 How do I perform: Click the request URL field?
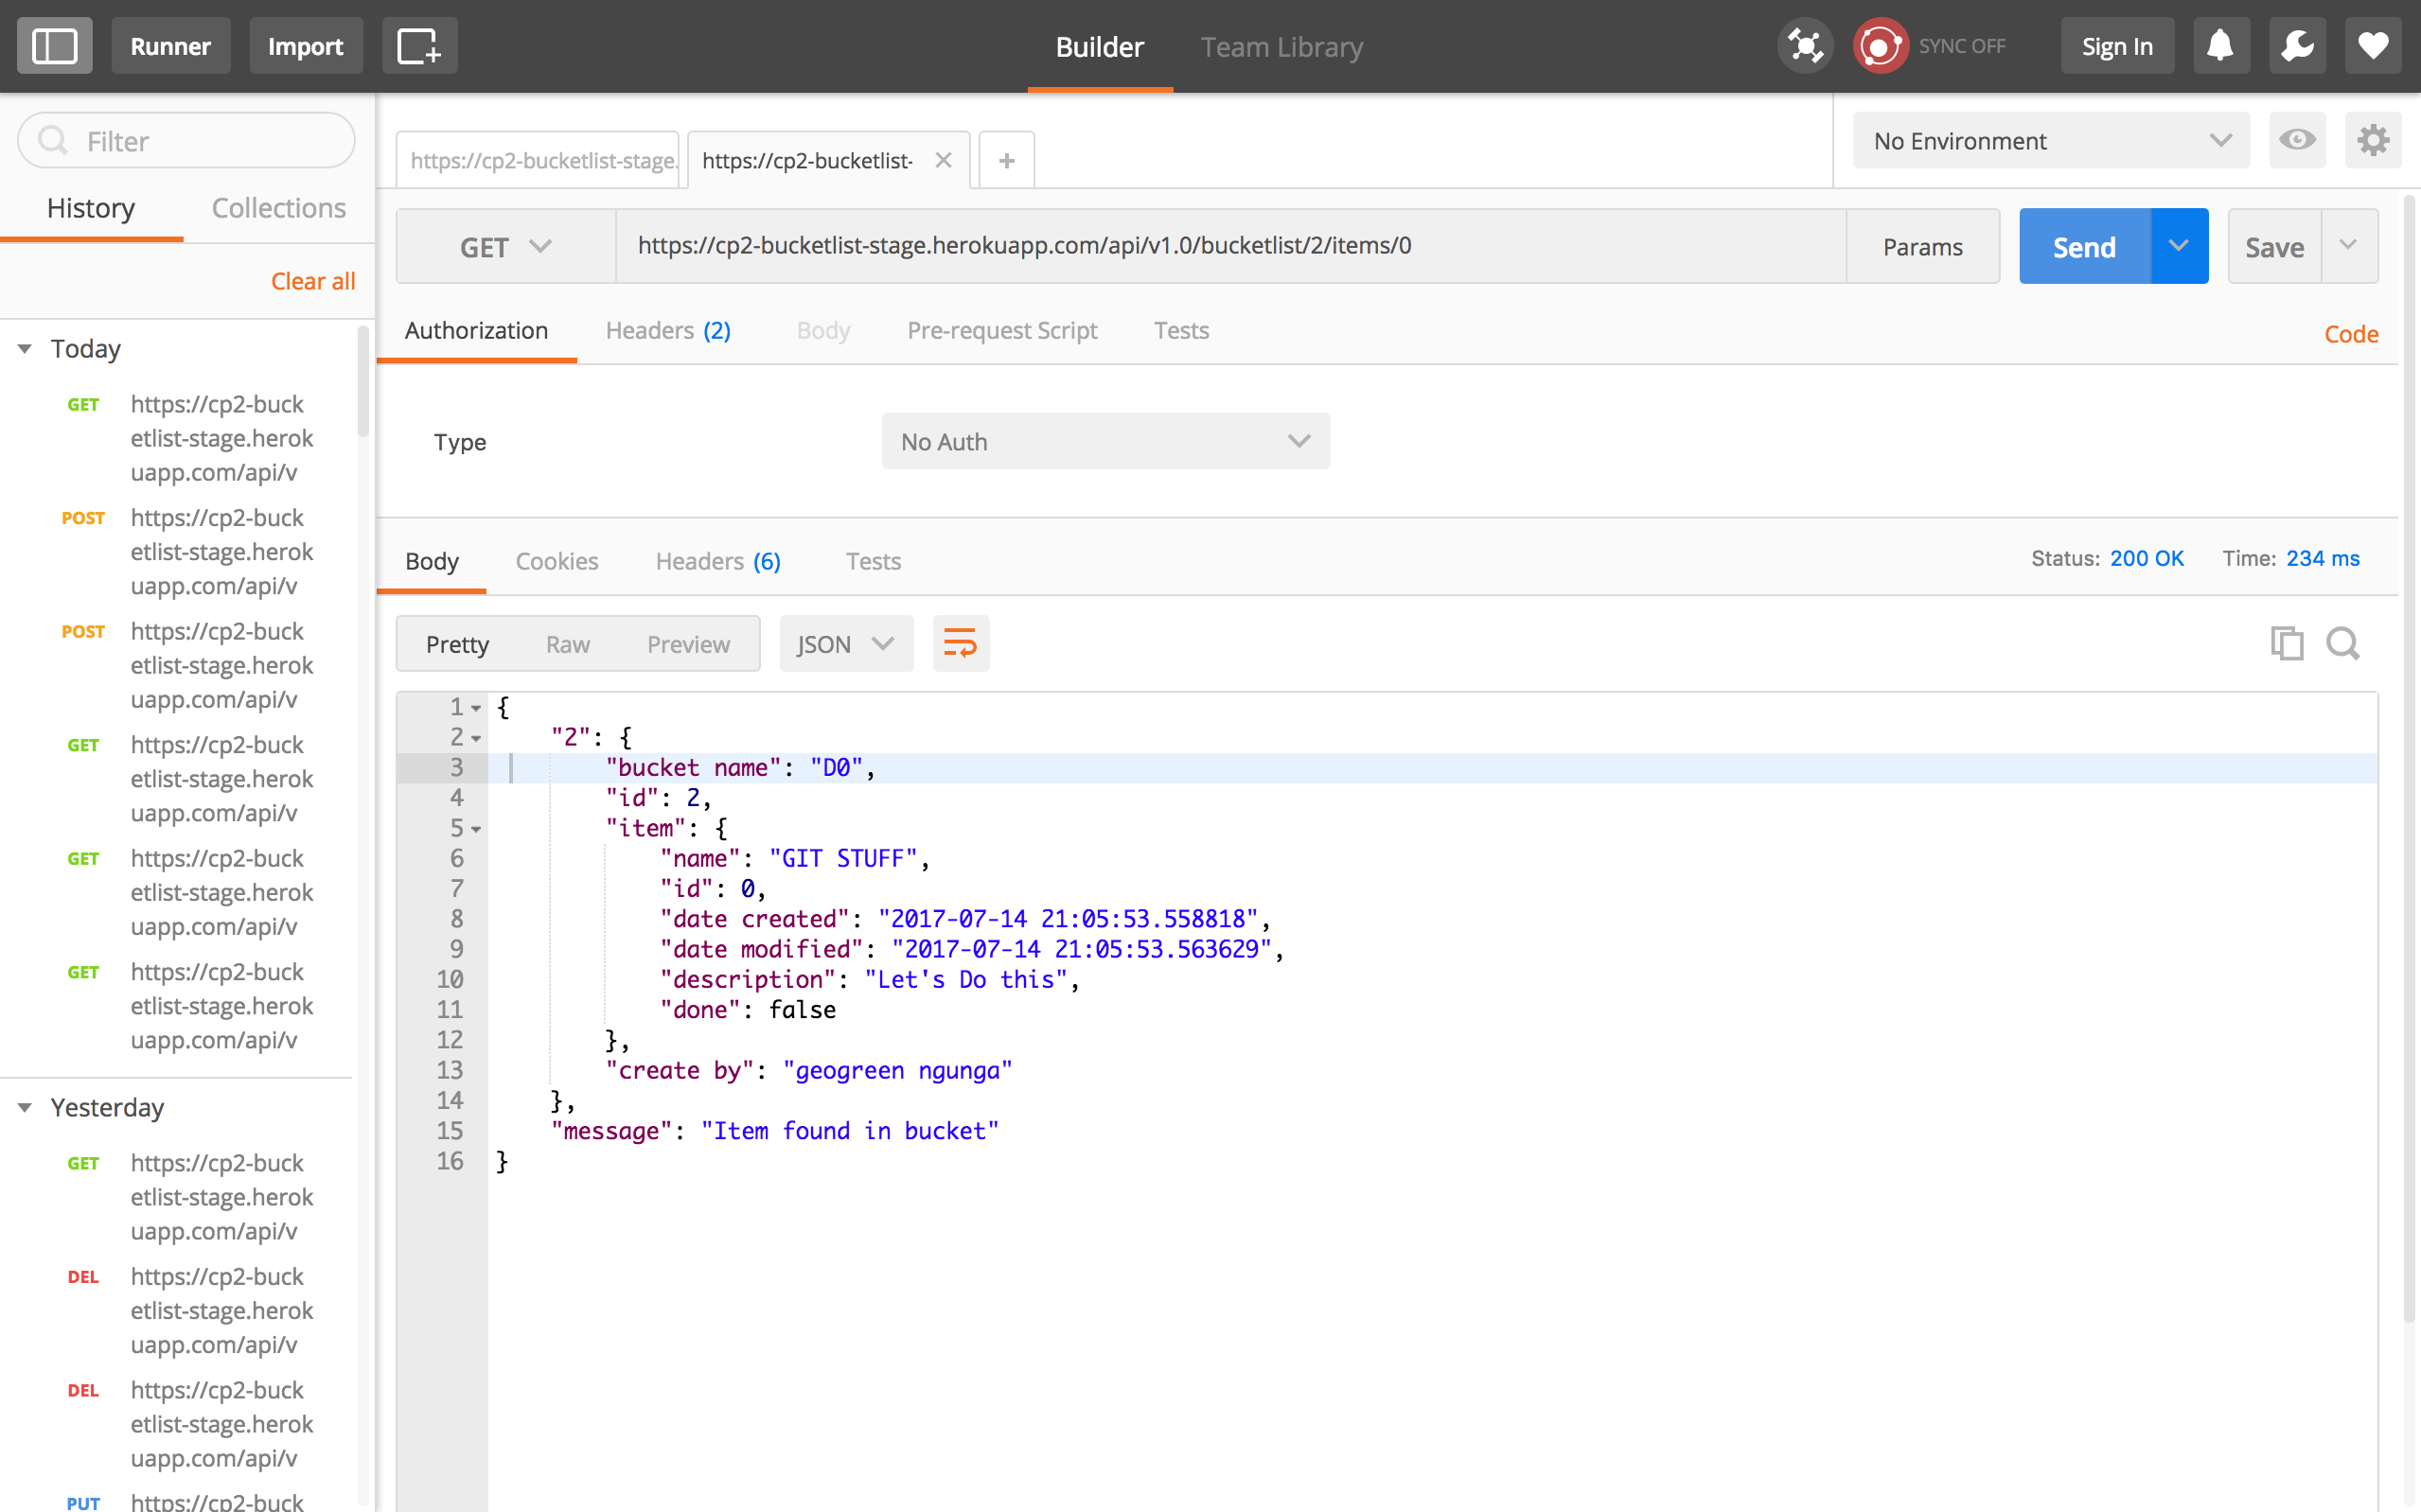click(x=1229, y=246)
